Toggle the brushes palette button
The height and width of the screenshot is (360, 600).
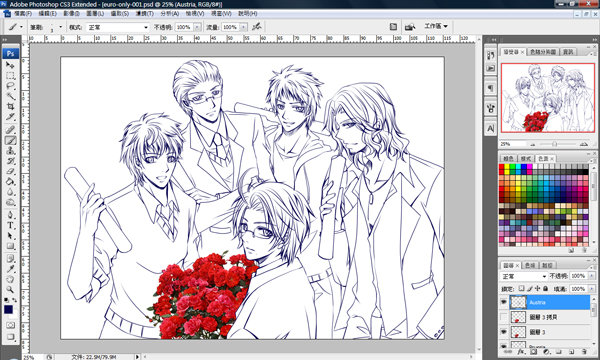coord(393,27)
